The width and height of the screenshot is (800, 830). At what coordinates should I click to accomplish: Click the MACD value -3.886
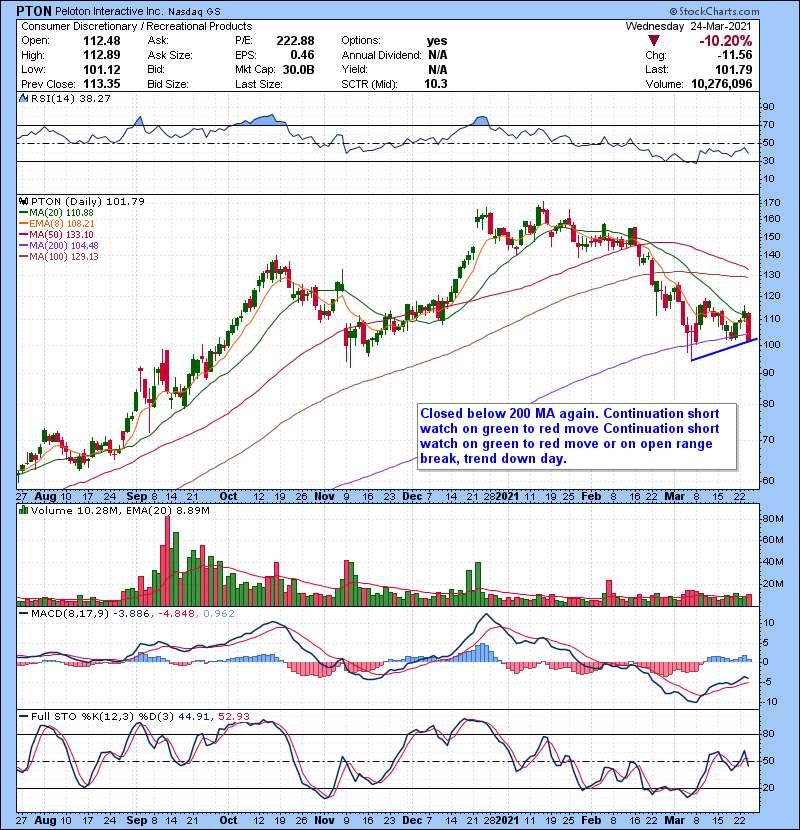point(132,614)
